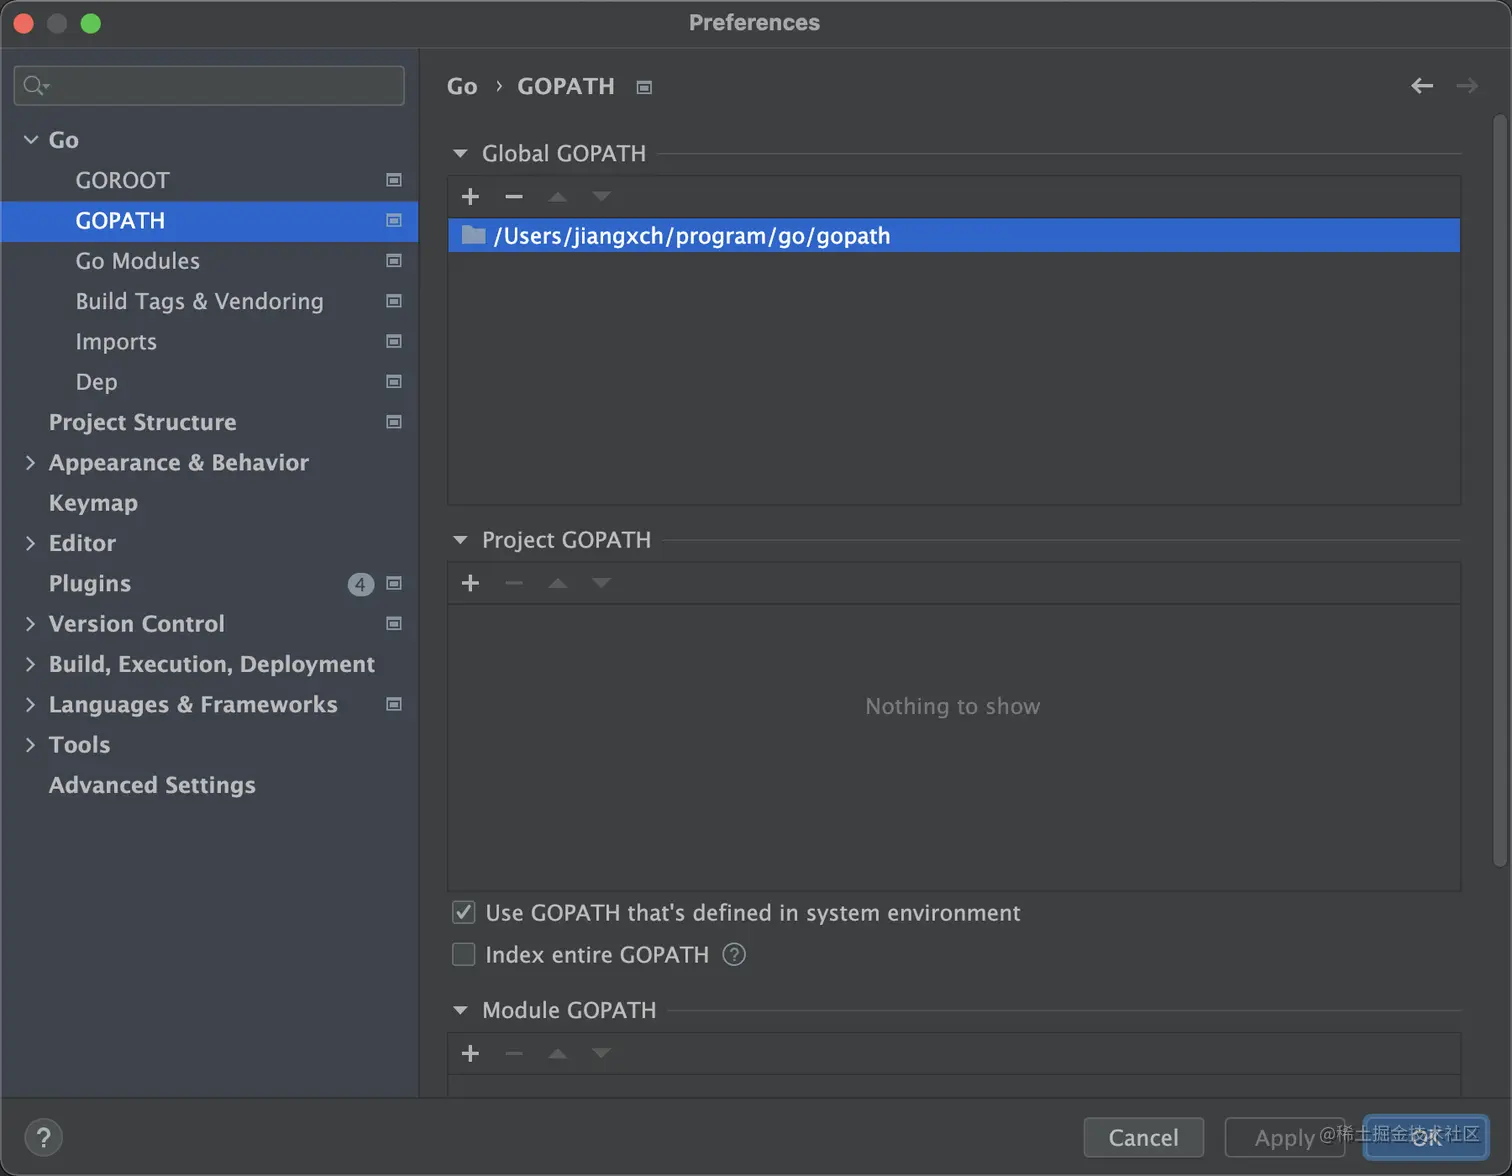Image resolution: width=1512 pixels, height=1176 pixels.
Task: Open help for Index entire GOPATH
Action: coord(734,955)
